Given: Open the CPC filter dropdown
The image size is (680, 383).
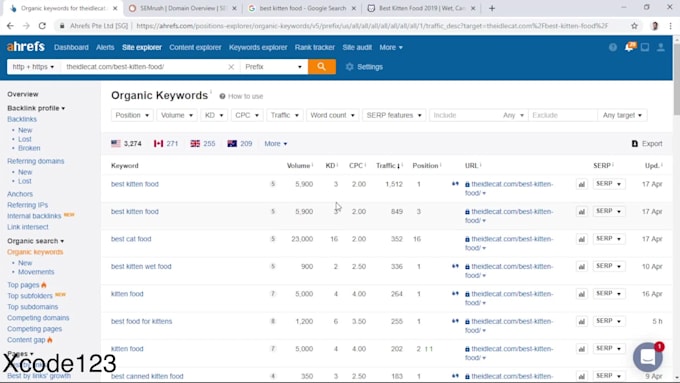Looking at the screenshot, I should [247, 115].
